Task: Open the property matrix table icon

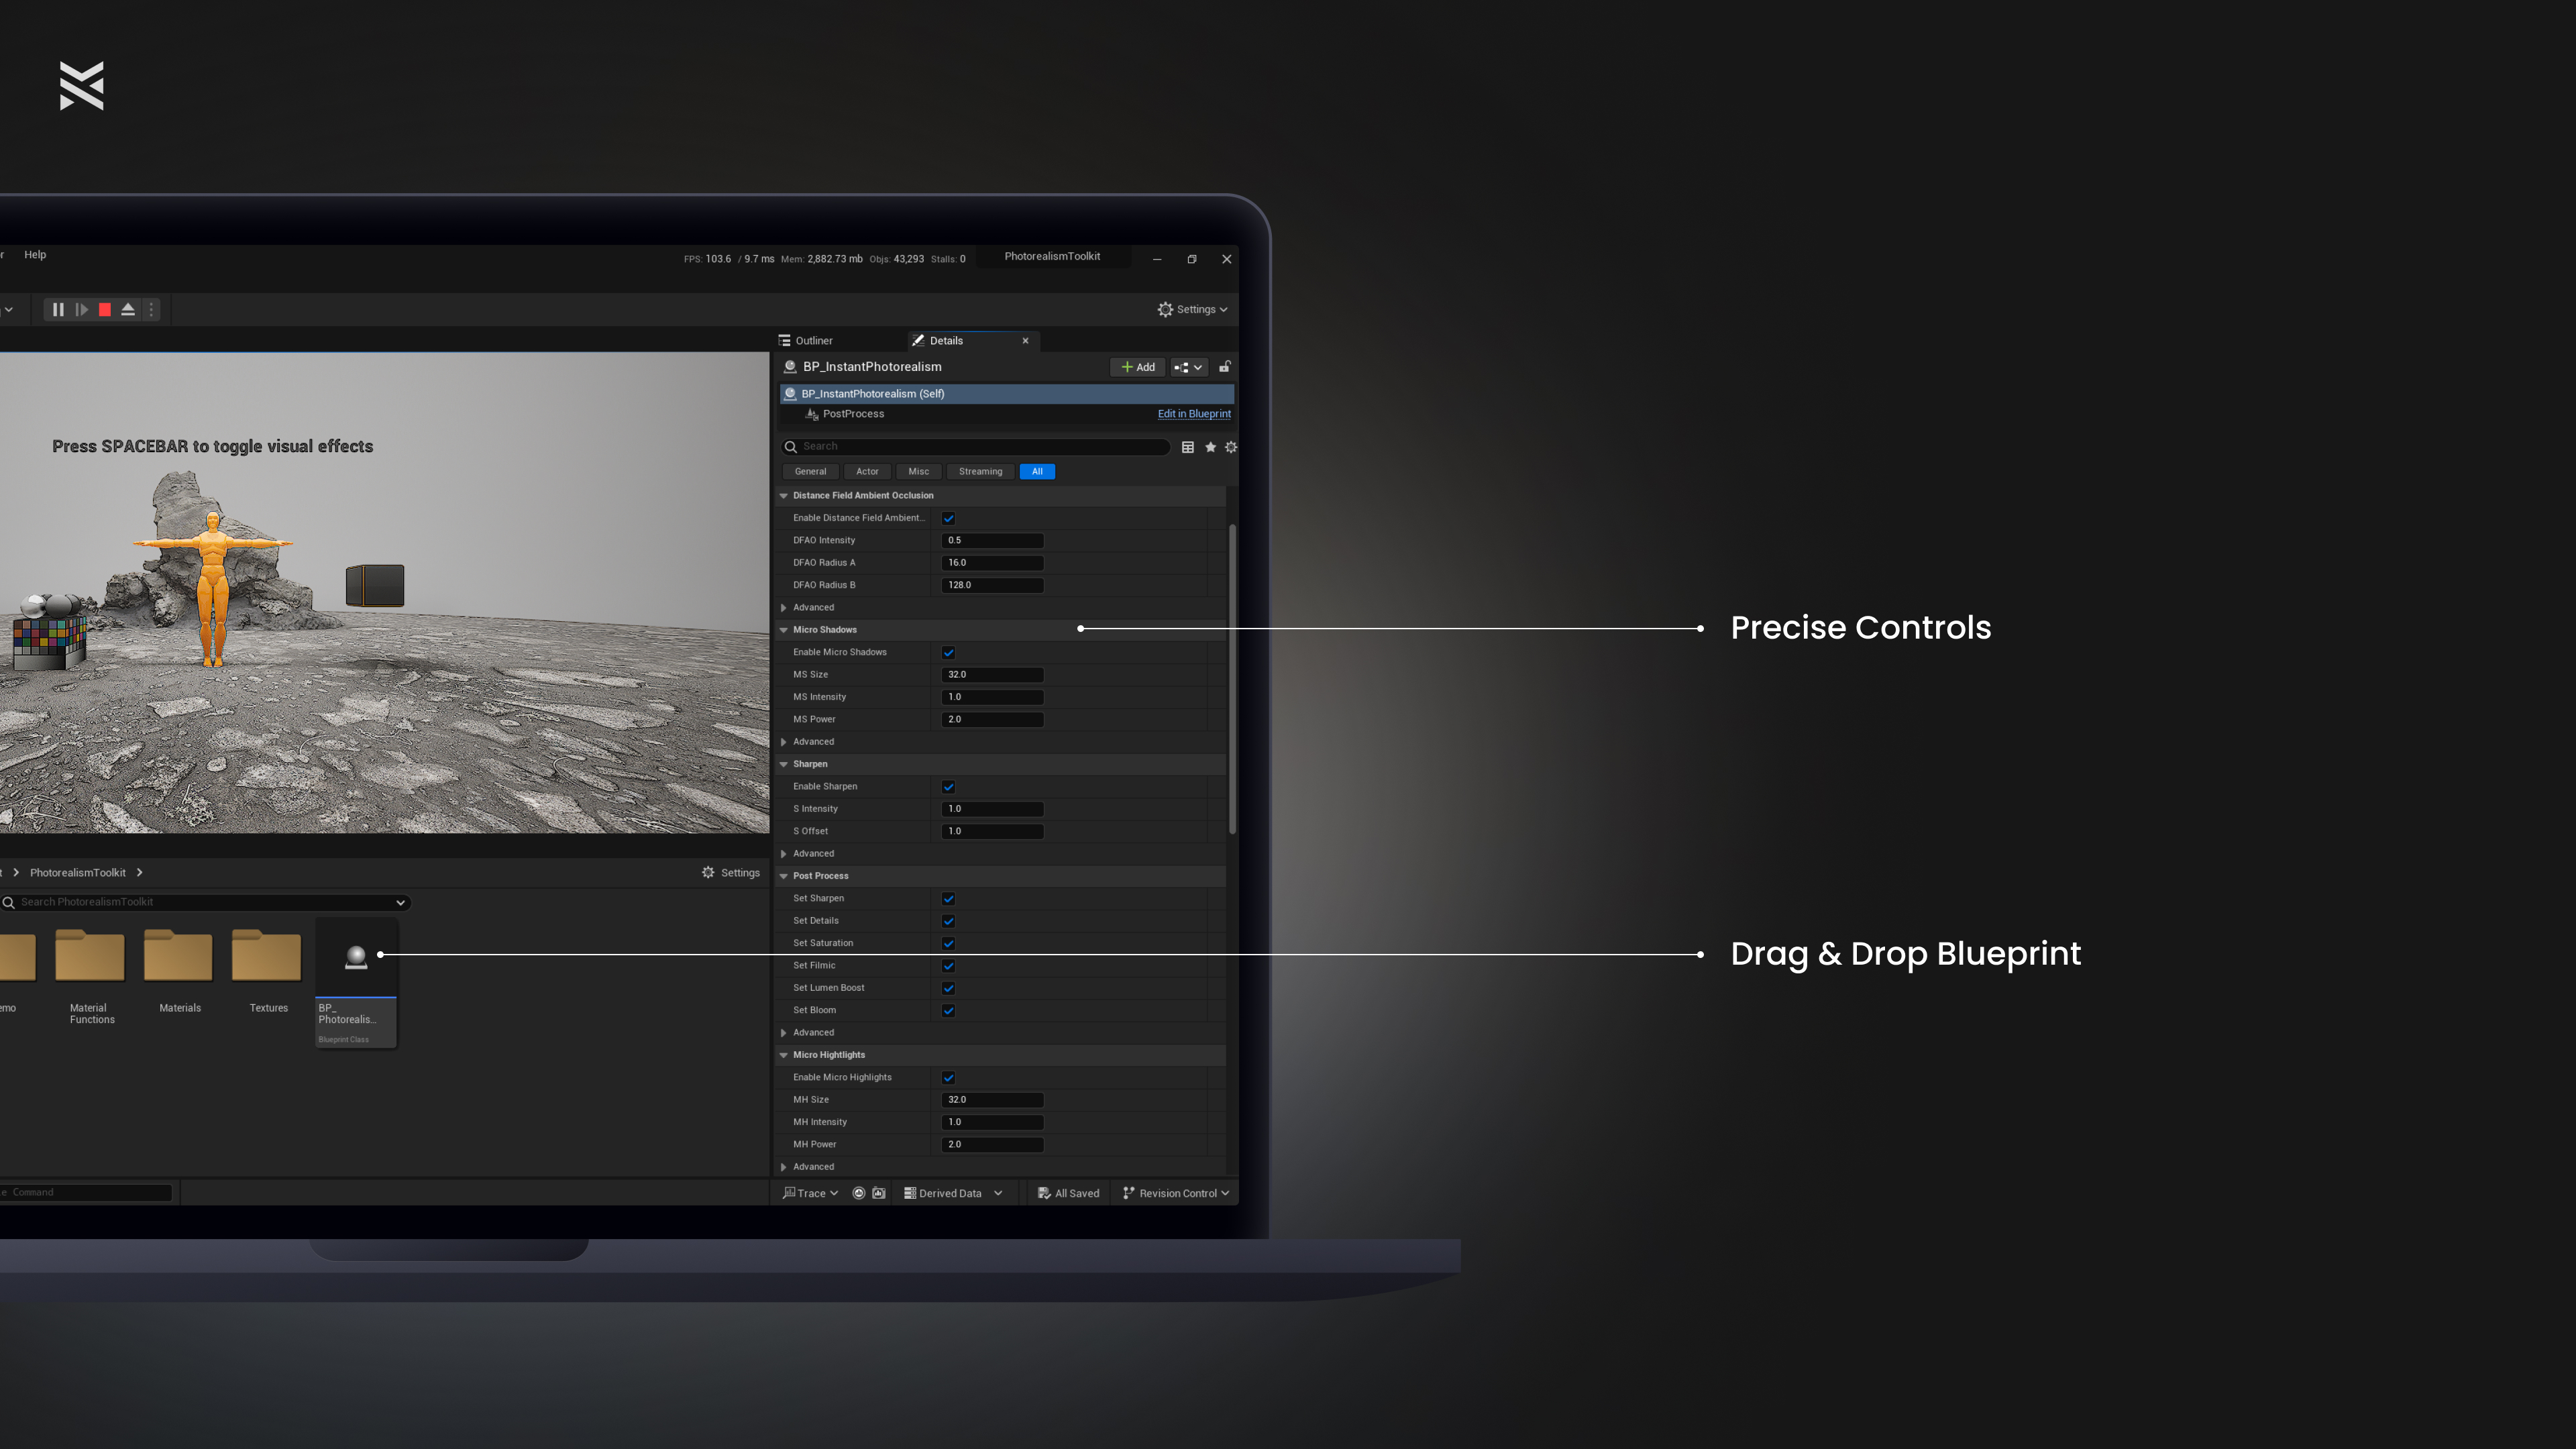Action: pos(1188,447)
